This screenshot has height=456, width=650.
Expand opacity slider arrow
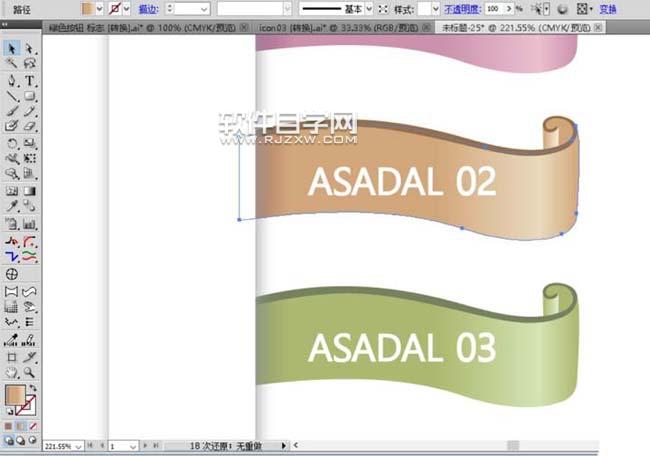point(509,8)
